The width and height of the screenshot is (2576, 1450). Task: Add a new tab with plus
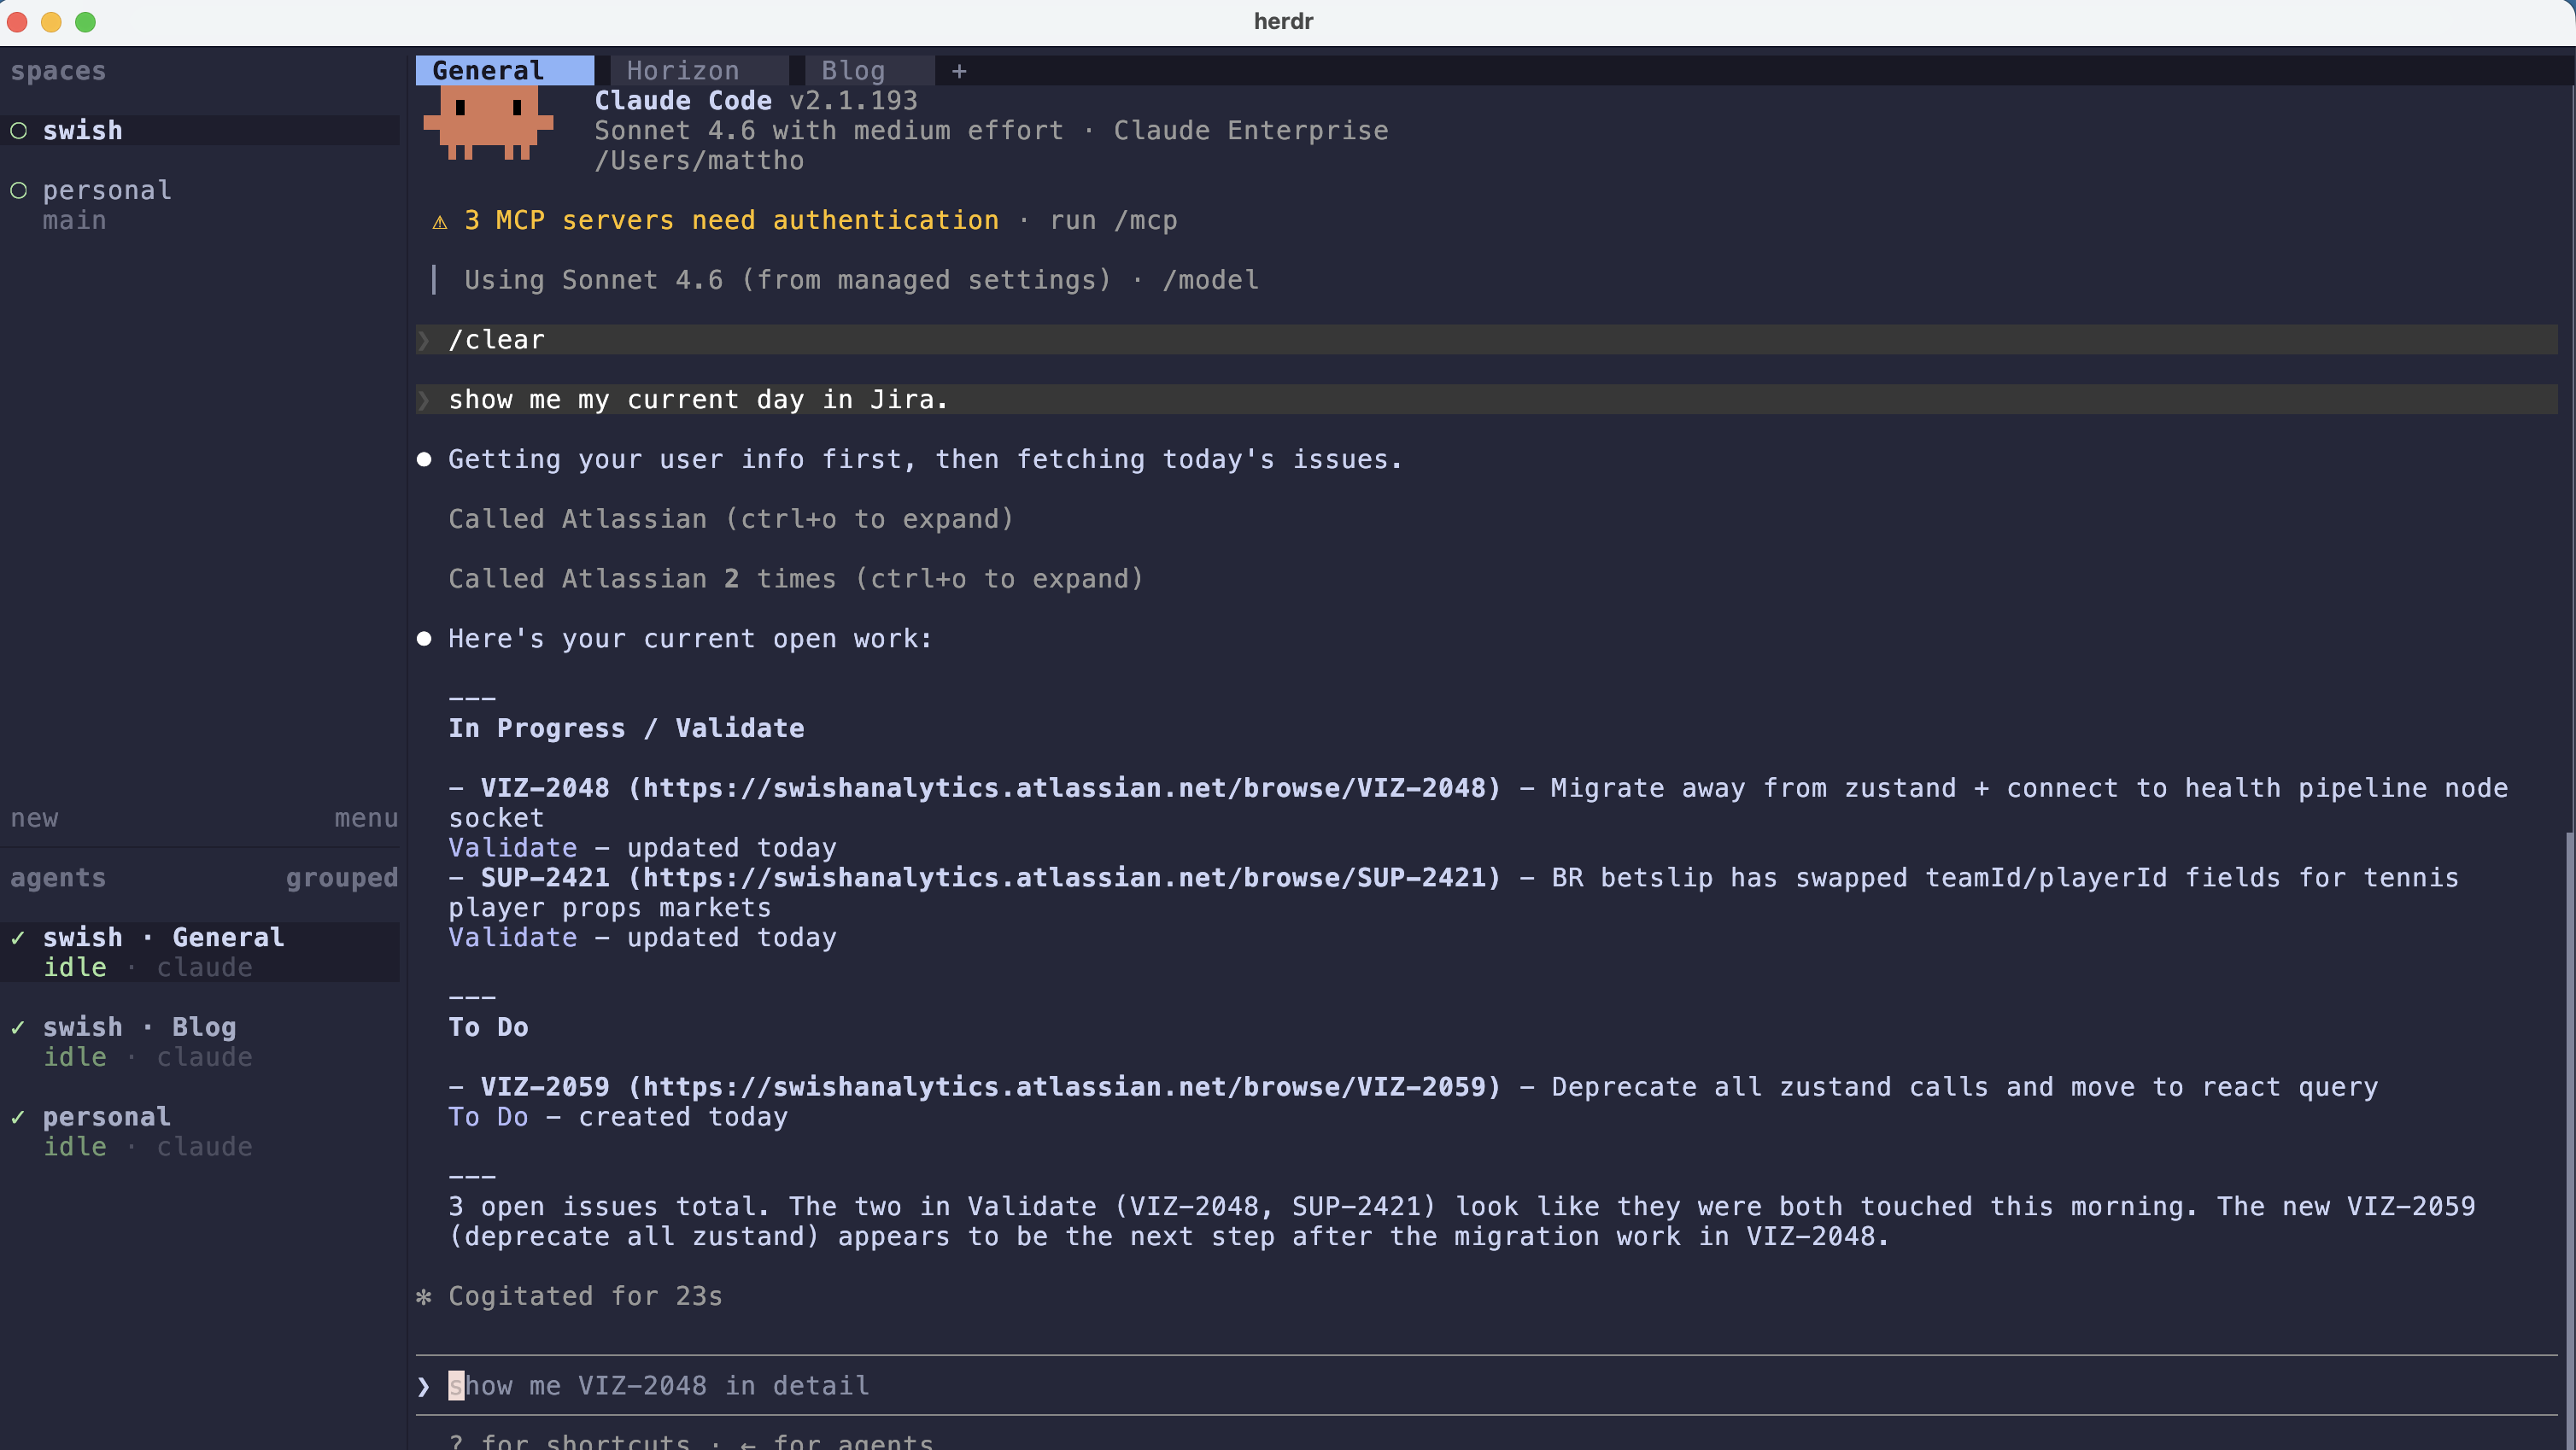point(959,71)
